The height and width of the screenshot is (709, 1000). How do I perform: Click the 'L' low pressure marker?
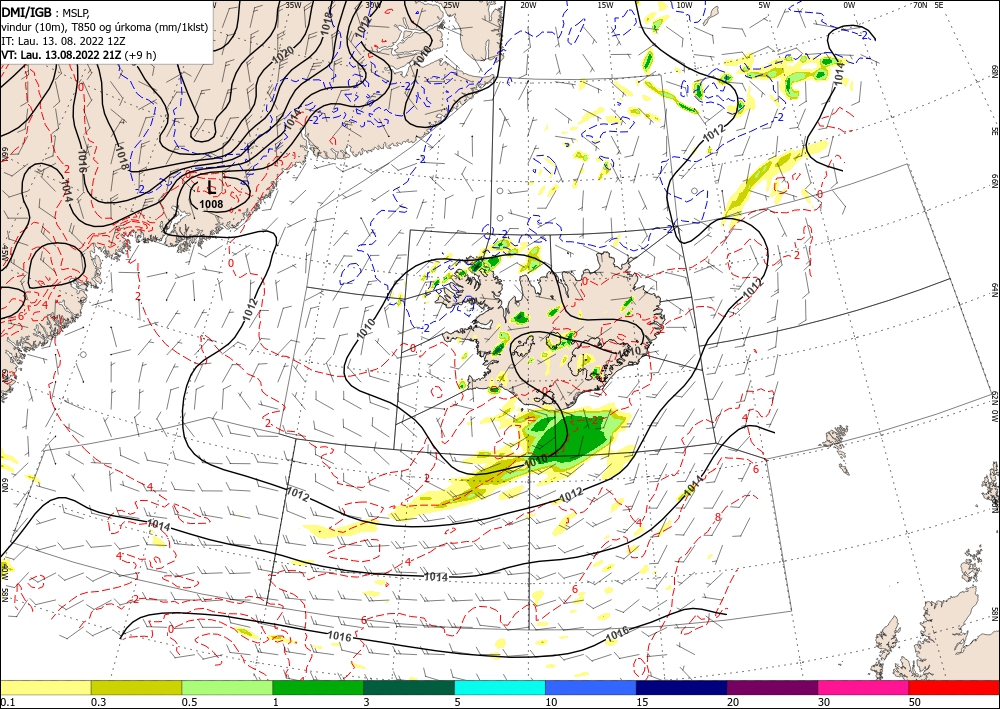[211, 187]
